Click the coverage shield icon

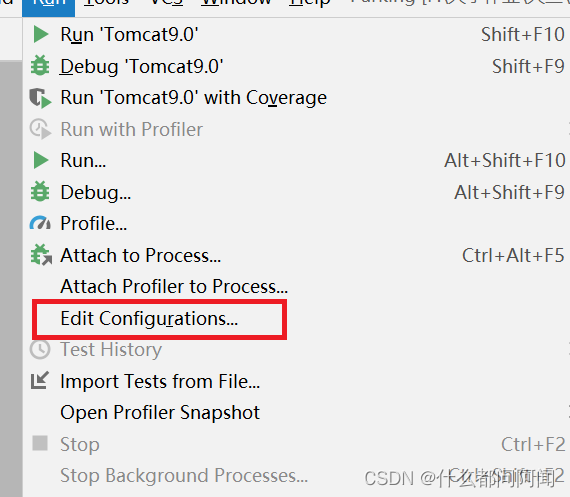40,98
